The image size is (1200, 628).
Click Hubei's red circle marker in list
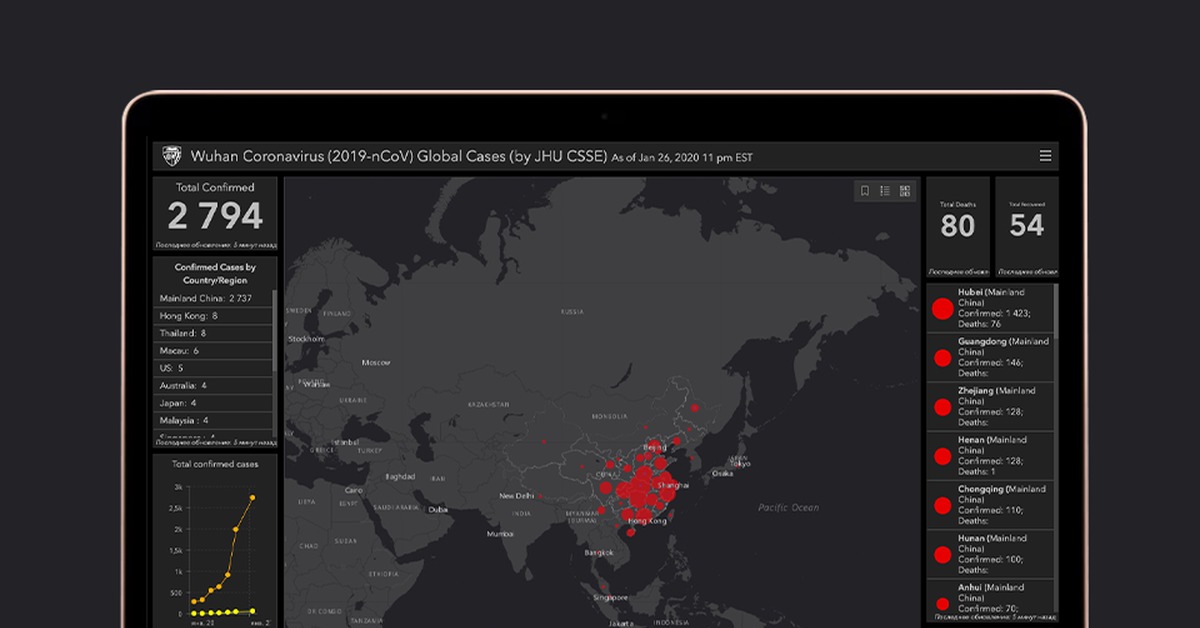point(941,309)
